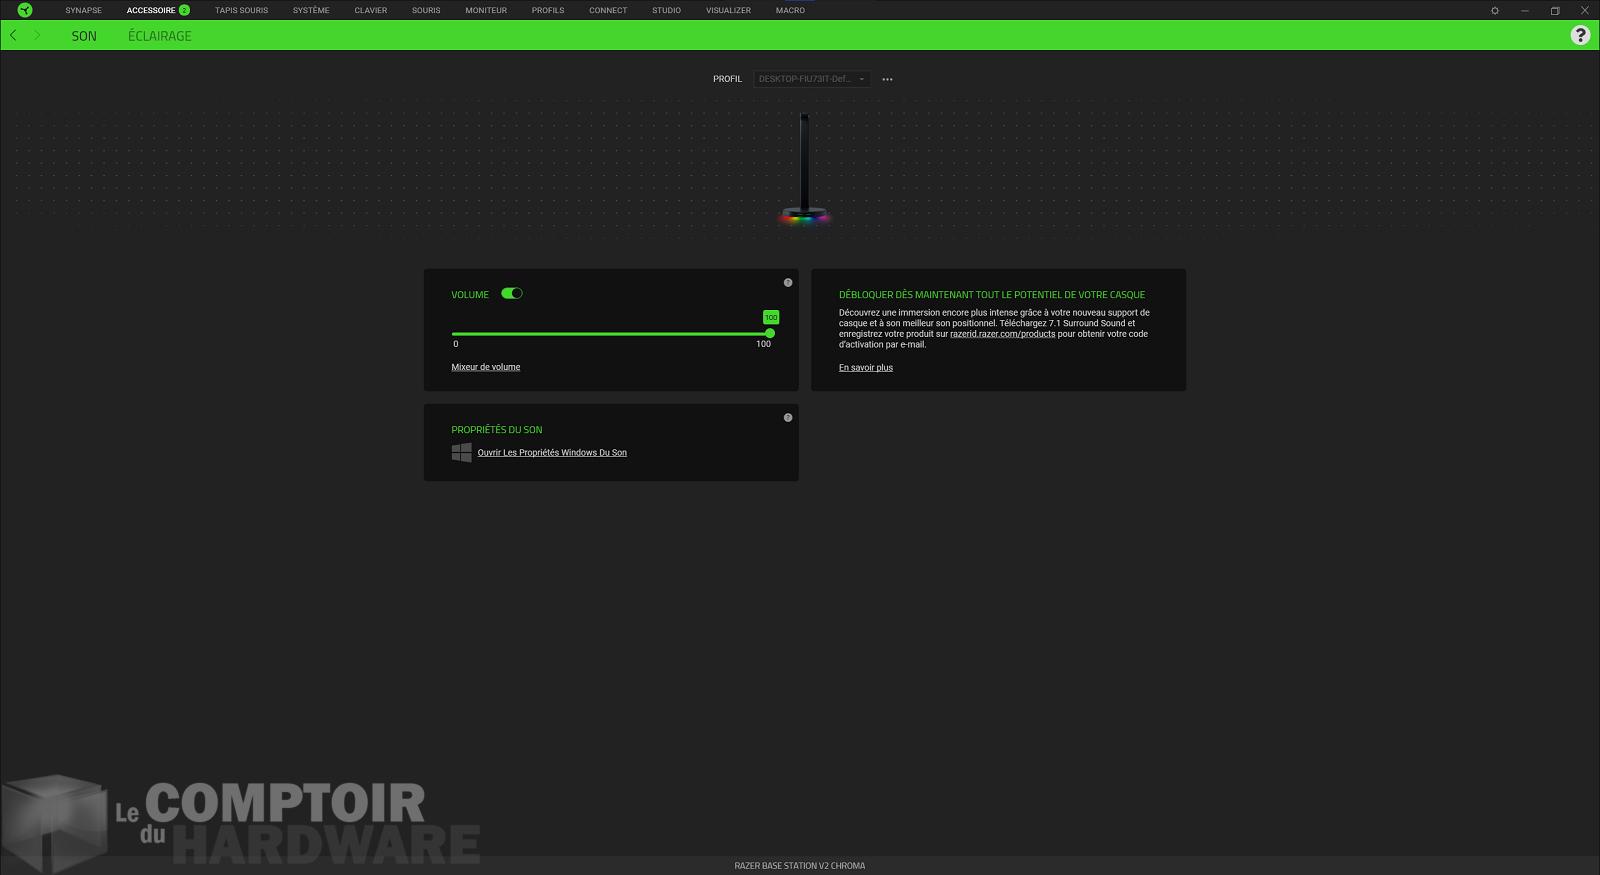Click the Accessoire badge count 2
This screenshot has width=1600, height=875.
(184, 10)
